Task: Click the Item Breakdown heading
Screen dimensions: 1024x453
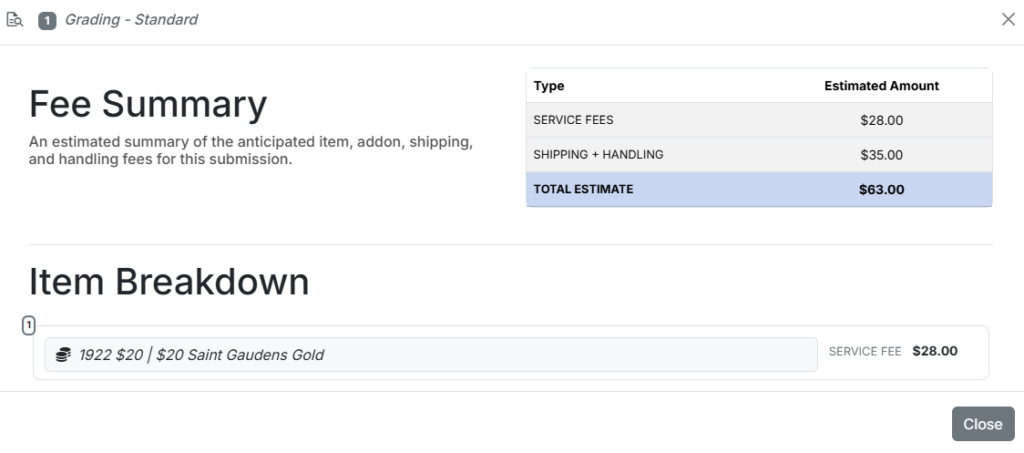Action: click(169, 282)
